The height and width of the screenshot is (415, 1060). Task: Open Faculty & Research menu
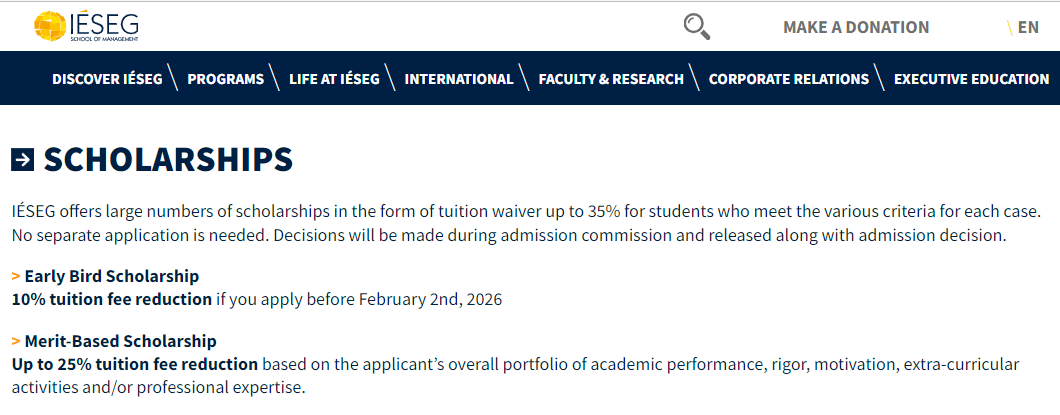click(x=611, y=79)
